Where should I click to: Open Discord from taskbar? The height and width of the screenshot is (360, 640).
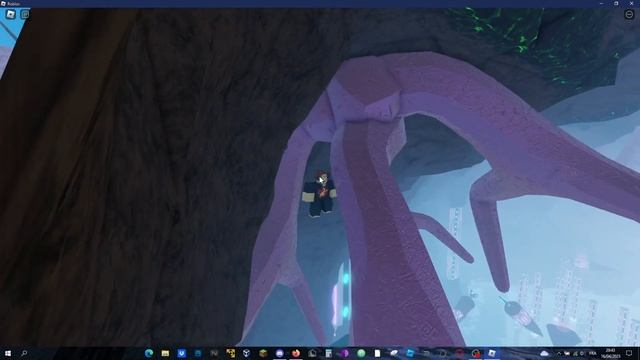(x=280, y=353)
